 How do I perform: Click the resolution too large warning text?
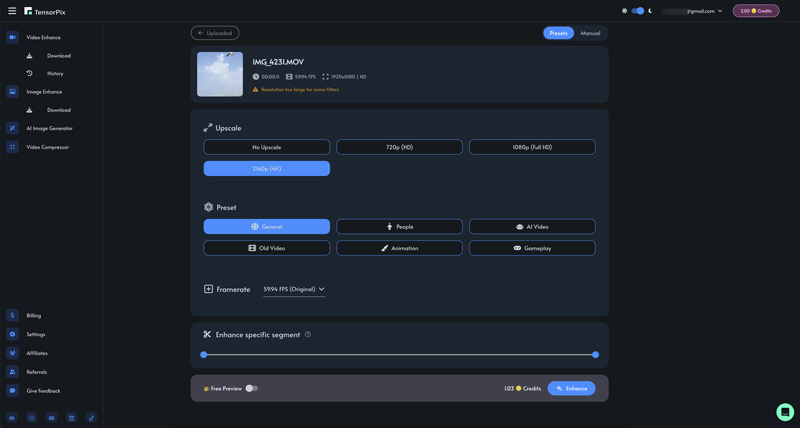[300, 89]
